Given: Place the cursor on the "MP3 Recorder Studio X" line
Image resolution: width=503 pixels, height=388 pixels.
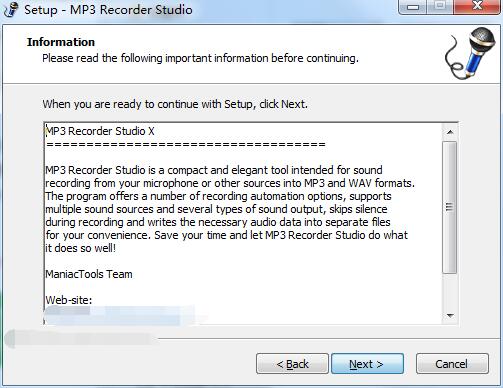Looking at the screenshot, I should coord(100,131).
